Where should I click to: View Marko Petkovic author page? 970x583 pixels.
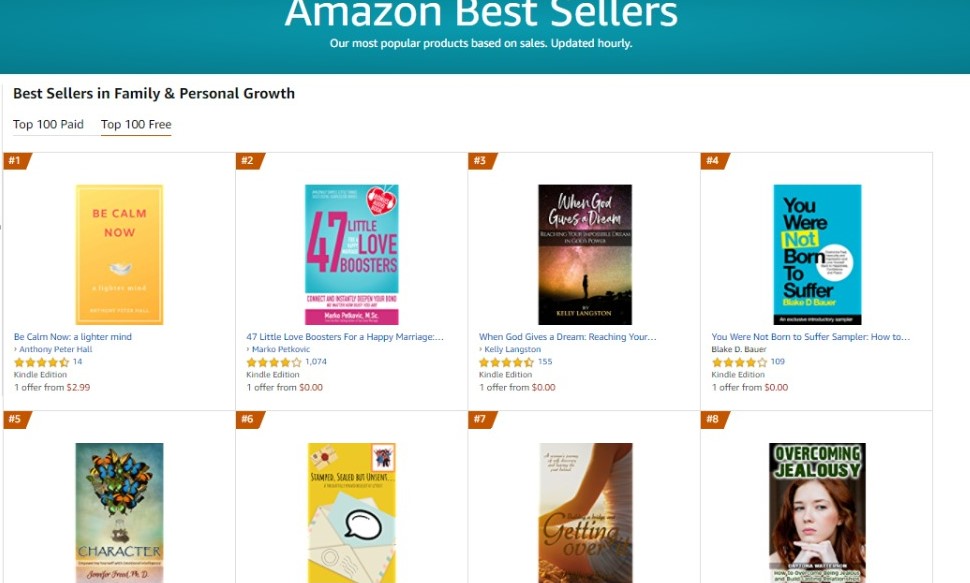tap(281, 350)
